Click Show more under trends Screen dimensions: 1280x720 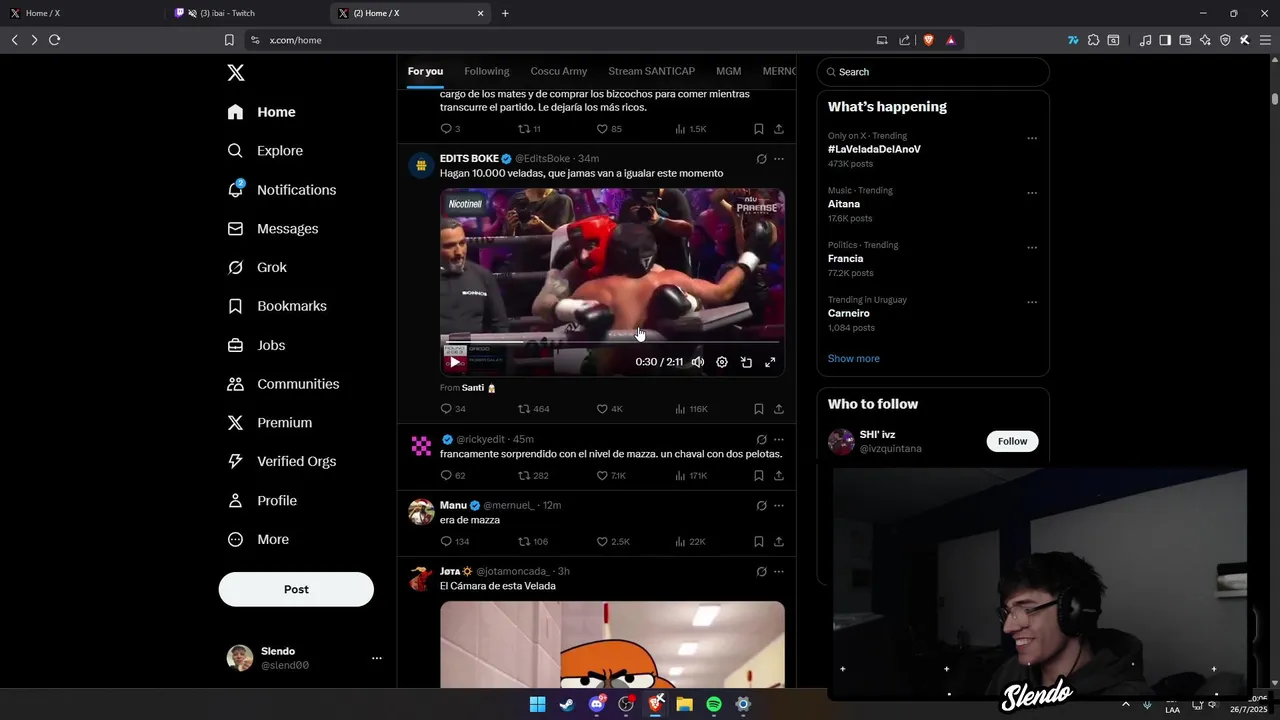click(854, 359)
